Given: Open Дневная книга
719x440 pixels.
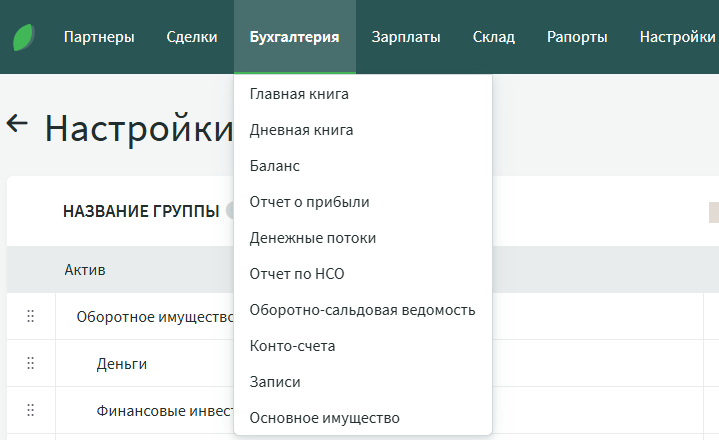Looking at the screenshot, I should (x=301, y=130).
